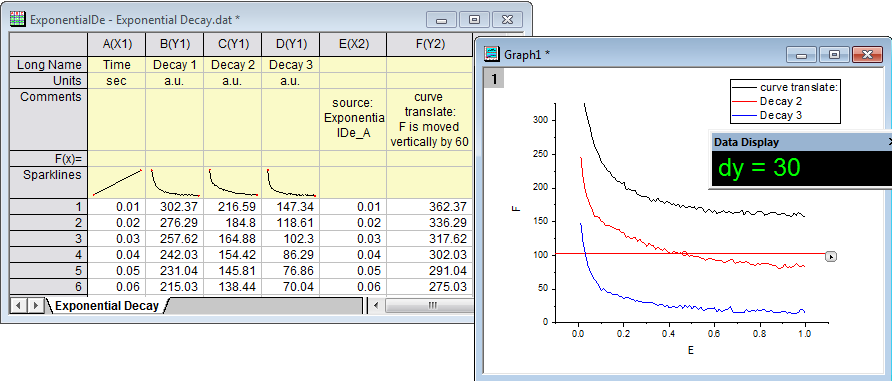Select row header 6
The height and width of the screenshot is (381, 892).
pyautogui.click(x=49, y=286)
